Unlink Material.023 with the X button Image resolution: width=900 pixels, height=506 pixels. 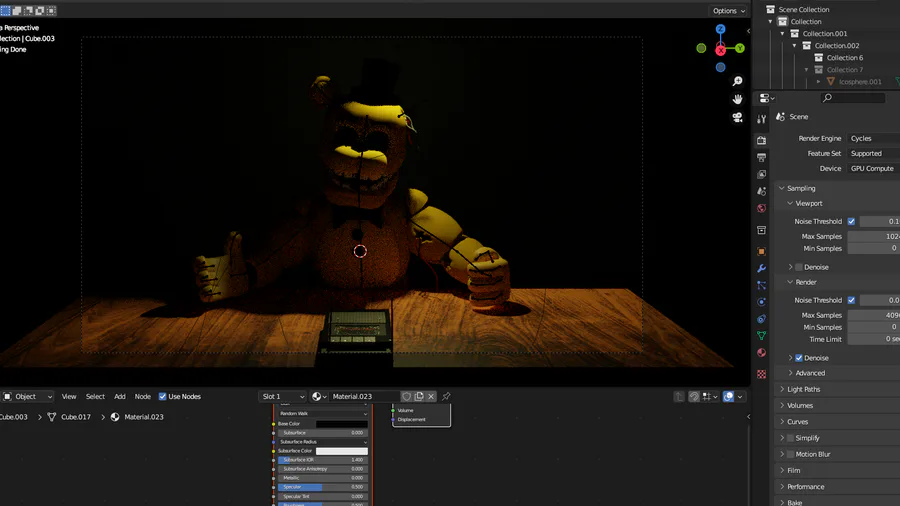click(x=431, y=396)
